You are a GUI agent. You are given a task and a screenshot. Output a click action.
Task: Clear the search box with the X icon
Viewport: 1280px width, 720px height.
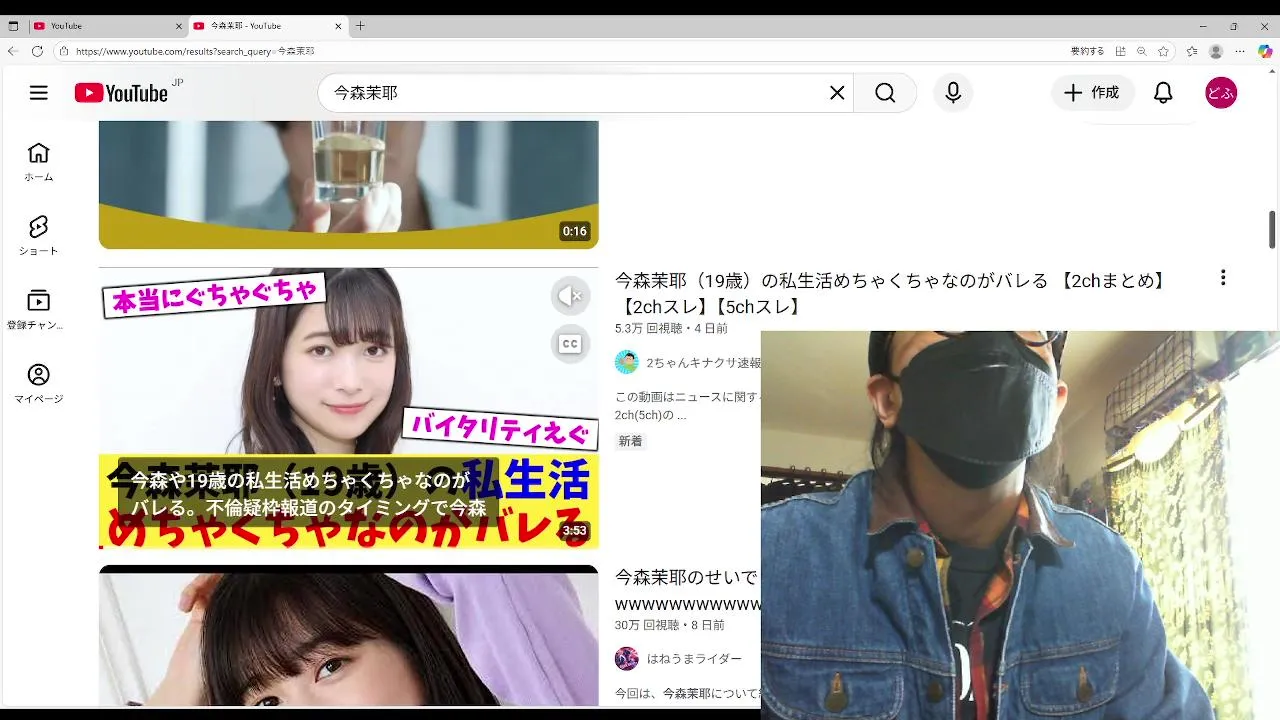[x=837, y=93]
